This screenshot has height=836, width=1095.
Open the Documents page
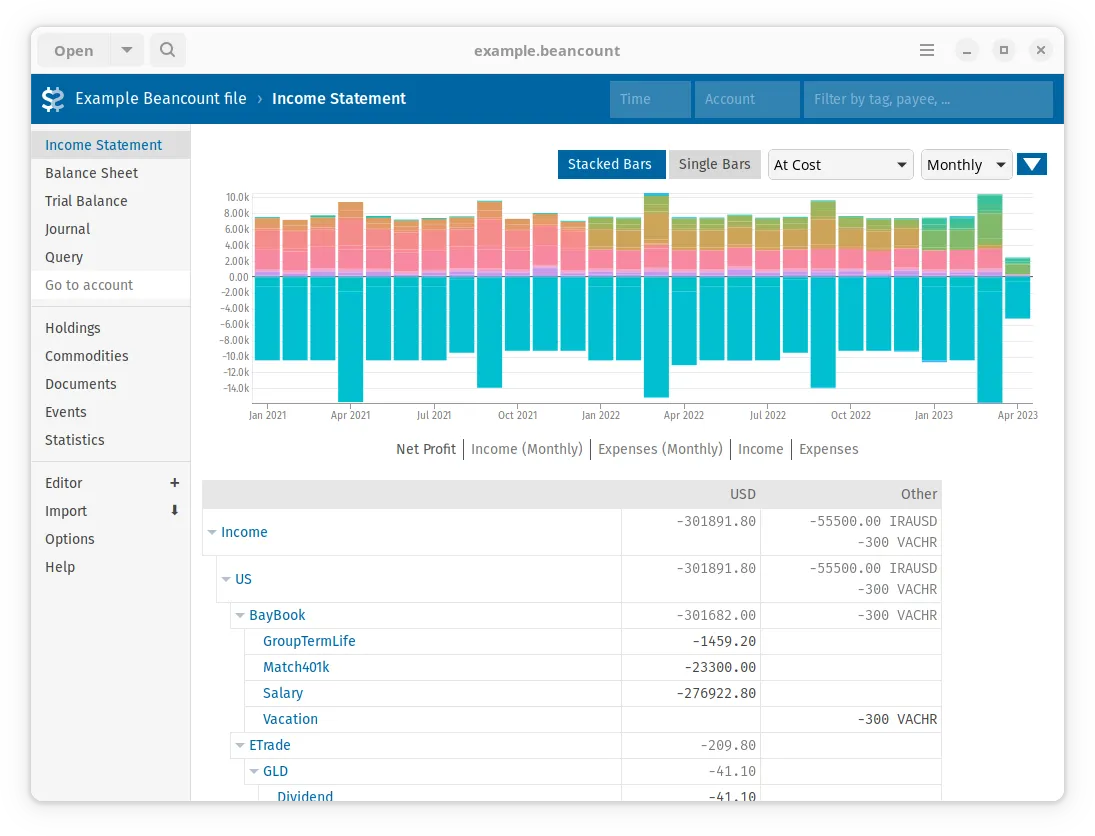point(110,384)
